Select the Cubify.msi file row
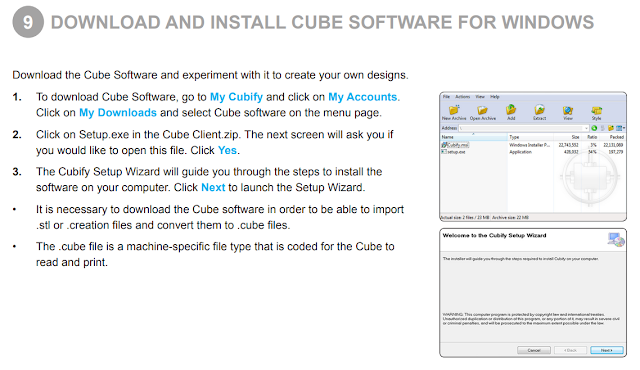The height and width of the screenshot is (370, 640). tap(533, 145)
